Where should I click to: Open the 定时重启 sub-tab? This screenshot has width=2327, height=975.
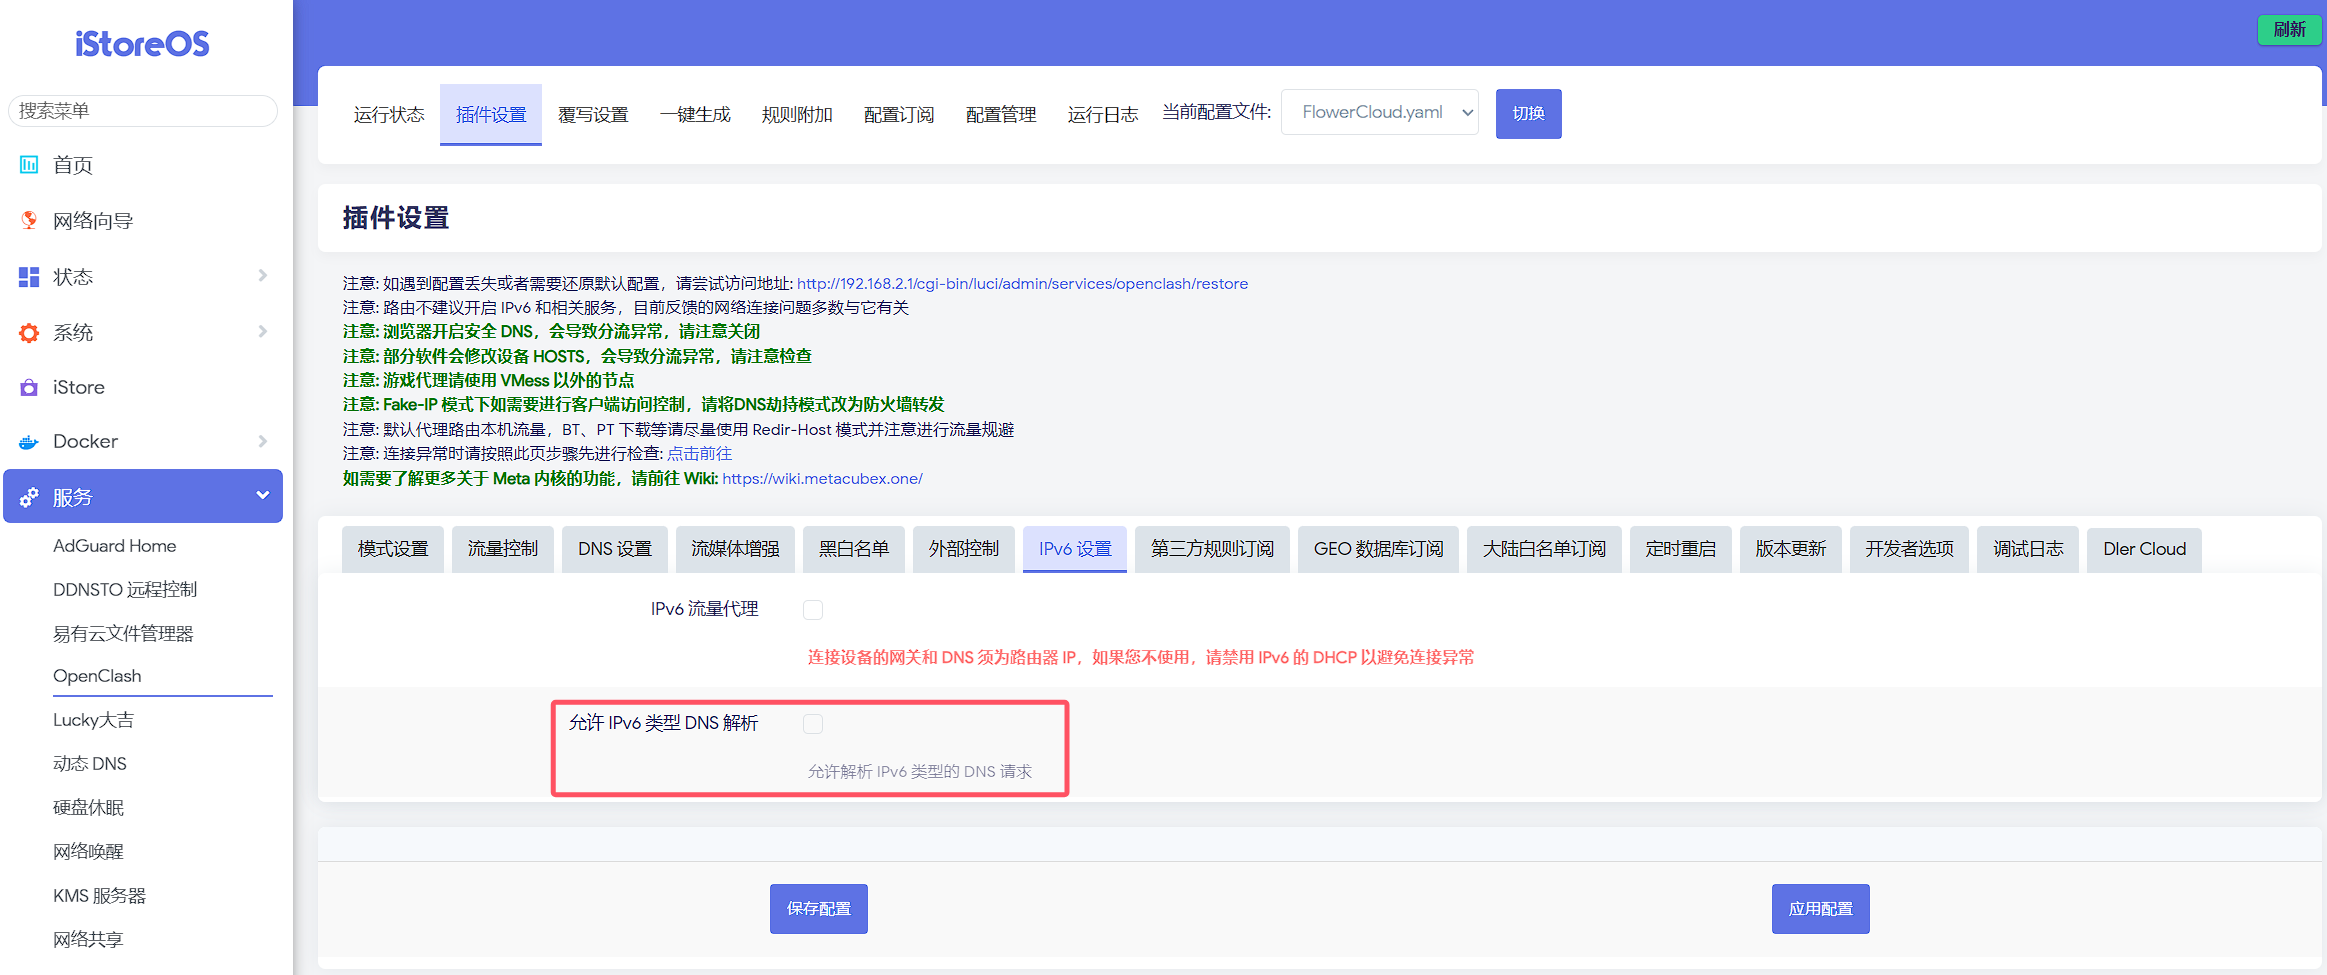[1681, 549]
